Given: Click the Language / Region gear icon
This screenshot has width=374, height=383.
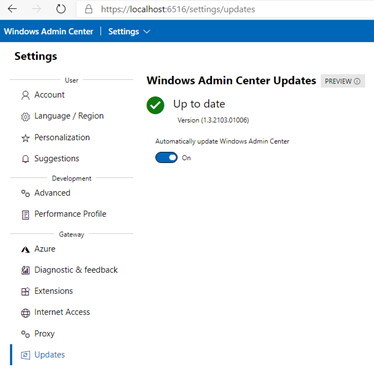Looking at the screenshot, I should tap(25, 117).
